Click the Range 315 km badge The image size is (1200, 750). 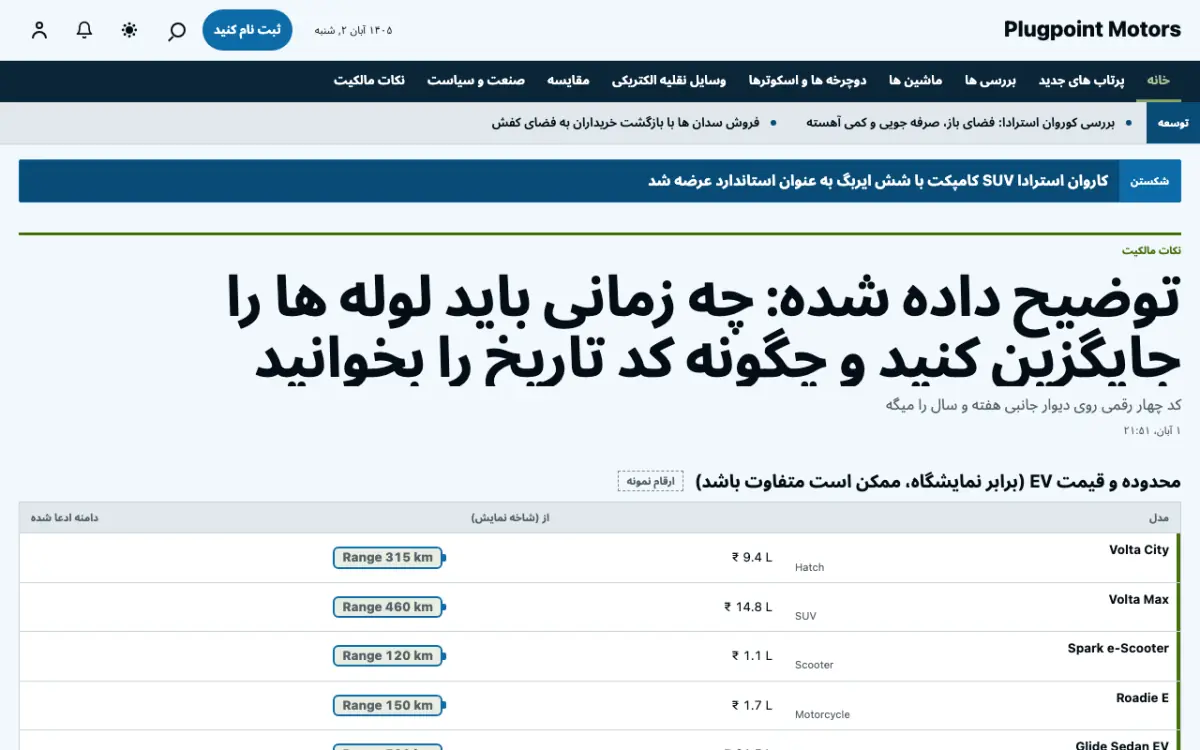(388, 558)
